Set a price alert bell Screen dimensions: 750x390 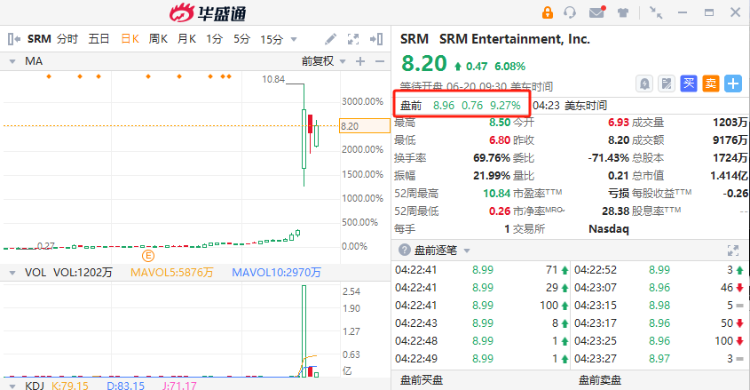point(645,84)
